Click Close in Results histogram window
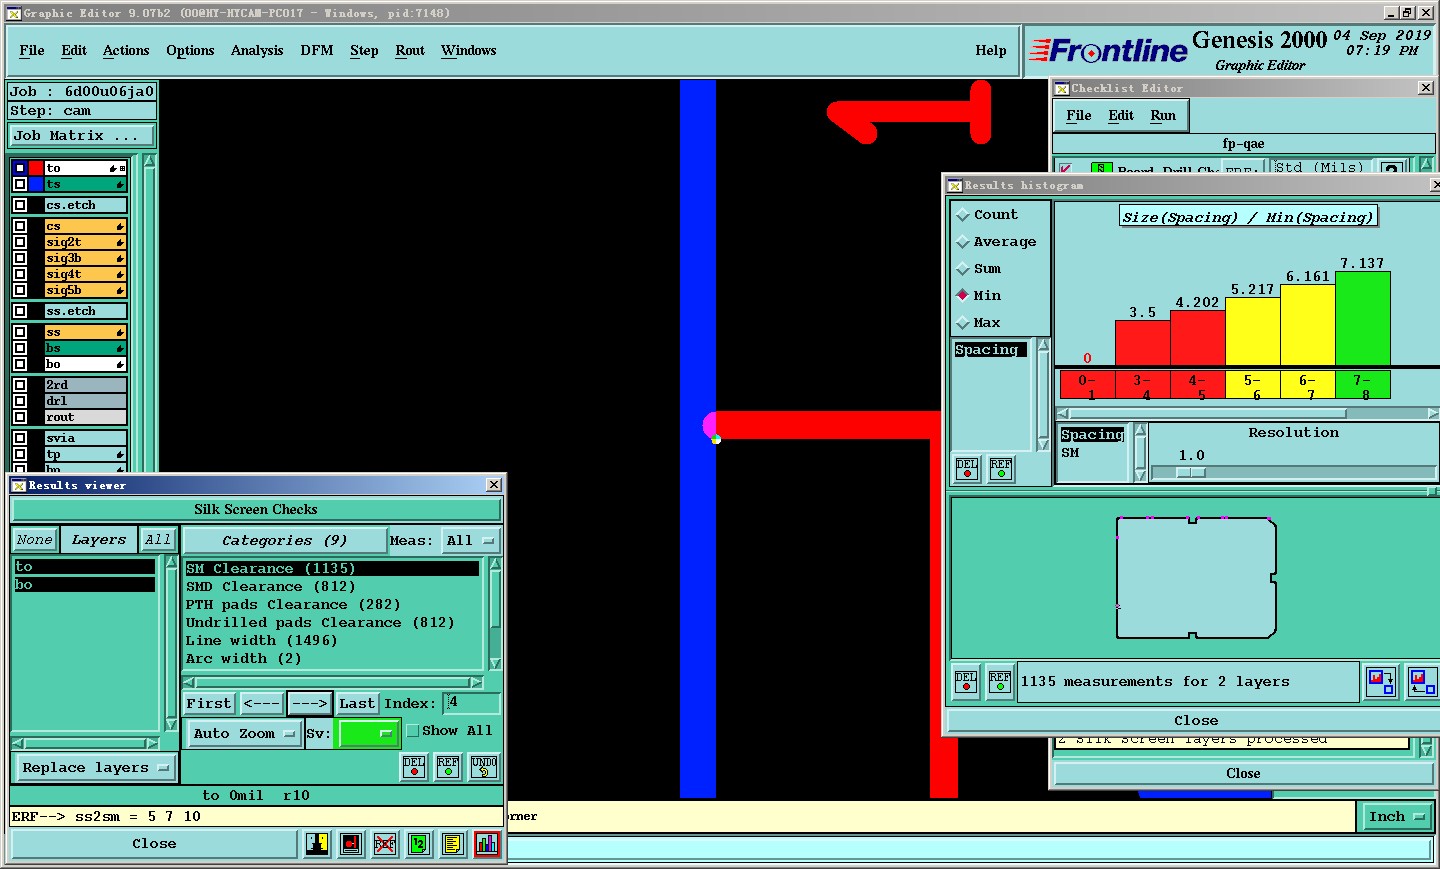Viewport: 1440px width, 869px height. point(1196,721)
